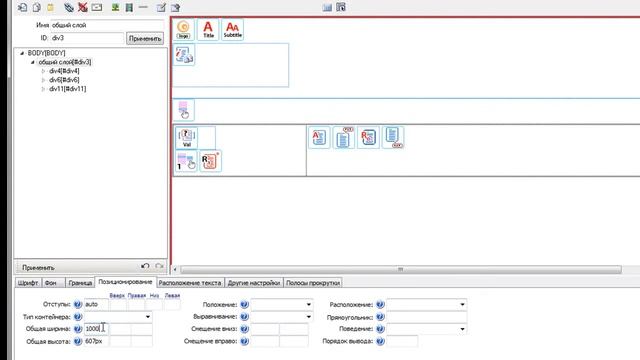Image resolution: width=640 pixels, height=360 pixels.
Task: Select the logo block in the canvas
Action: 184,30
